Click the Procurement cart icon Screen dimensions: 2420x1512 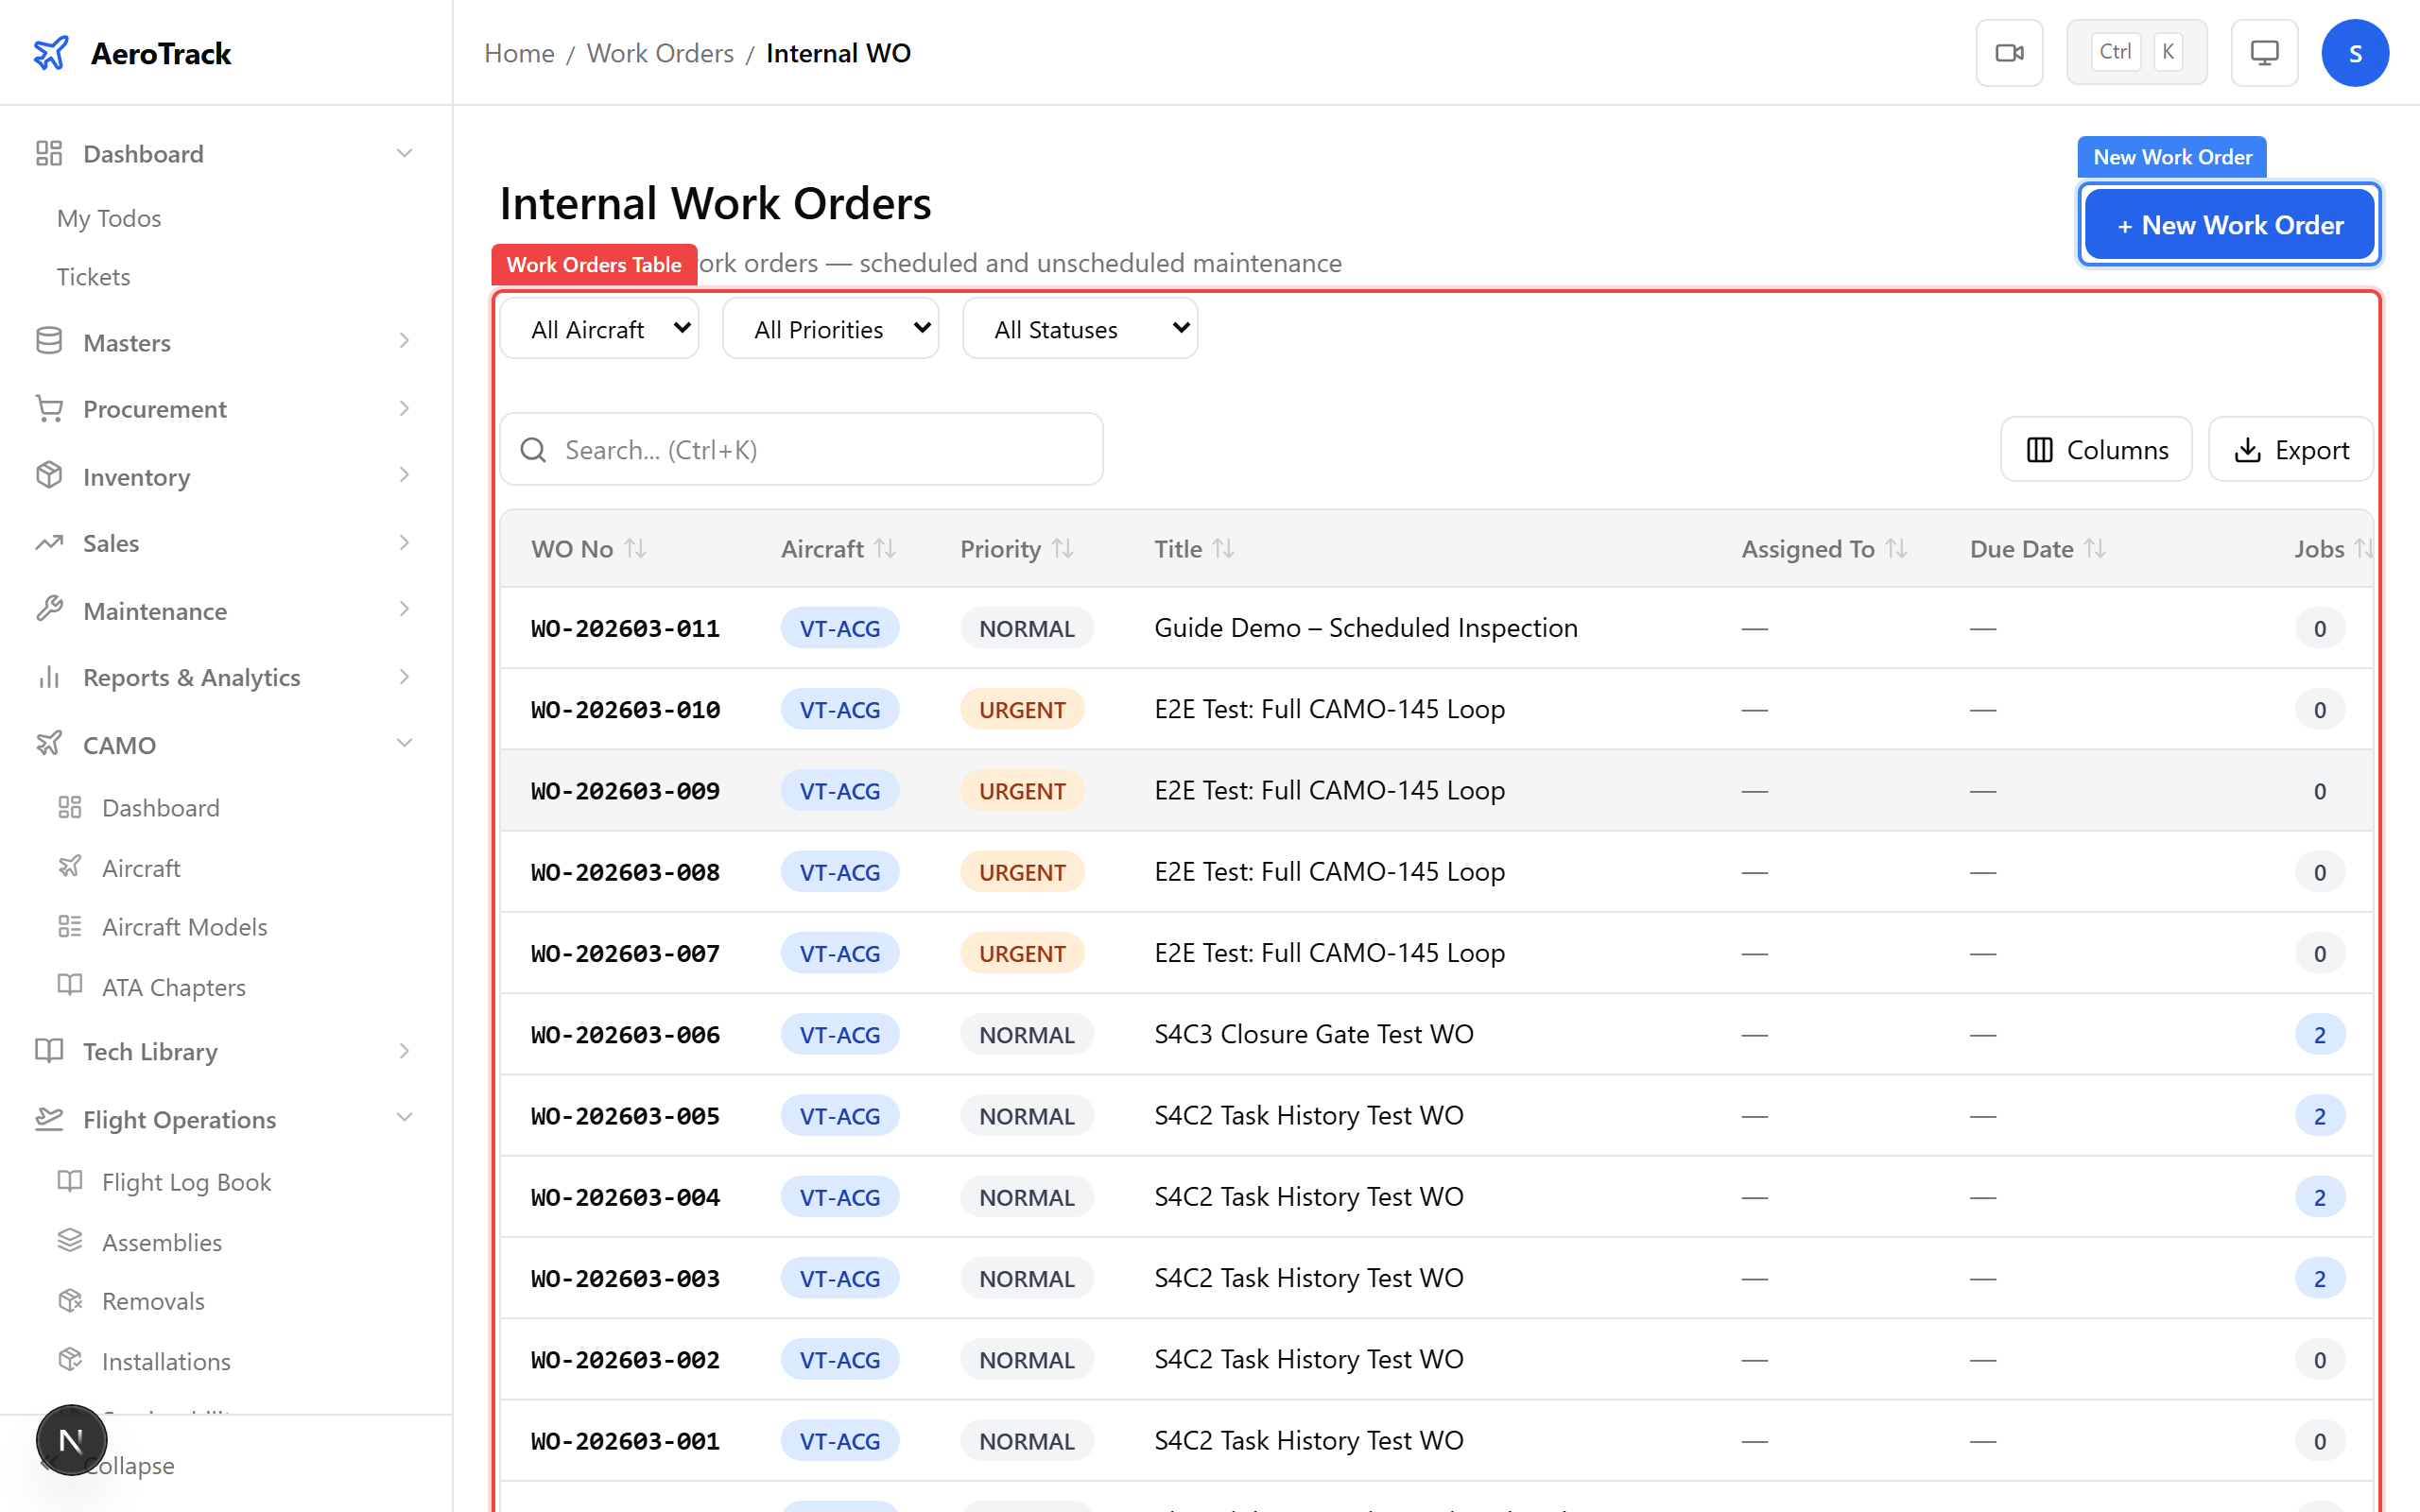[x=50, y=408]
